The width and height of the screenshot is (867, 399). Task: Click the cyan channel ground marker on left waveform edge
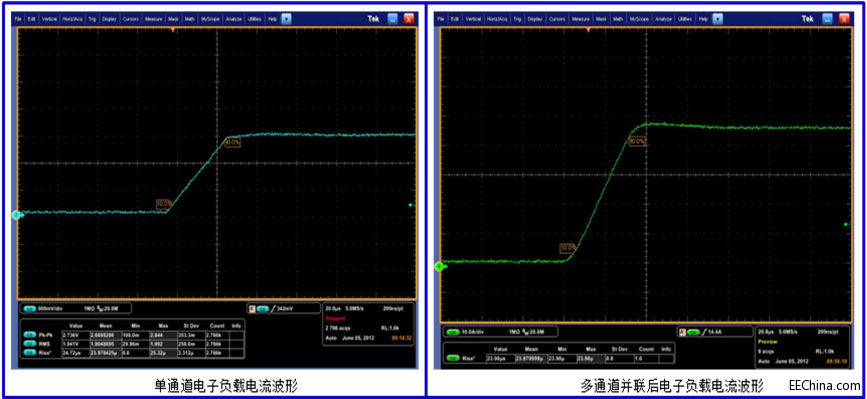(16, 215)
